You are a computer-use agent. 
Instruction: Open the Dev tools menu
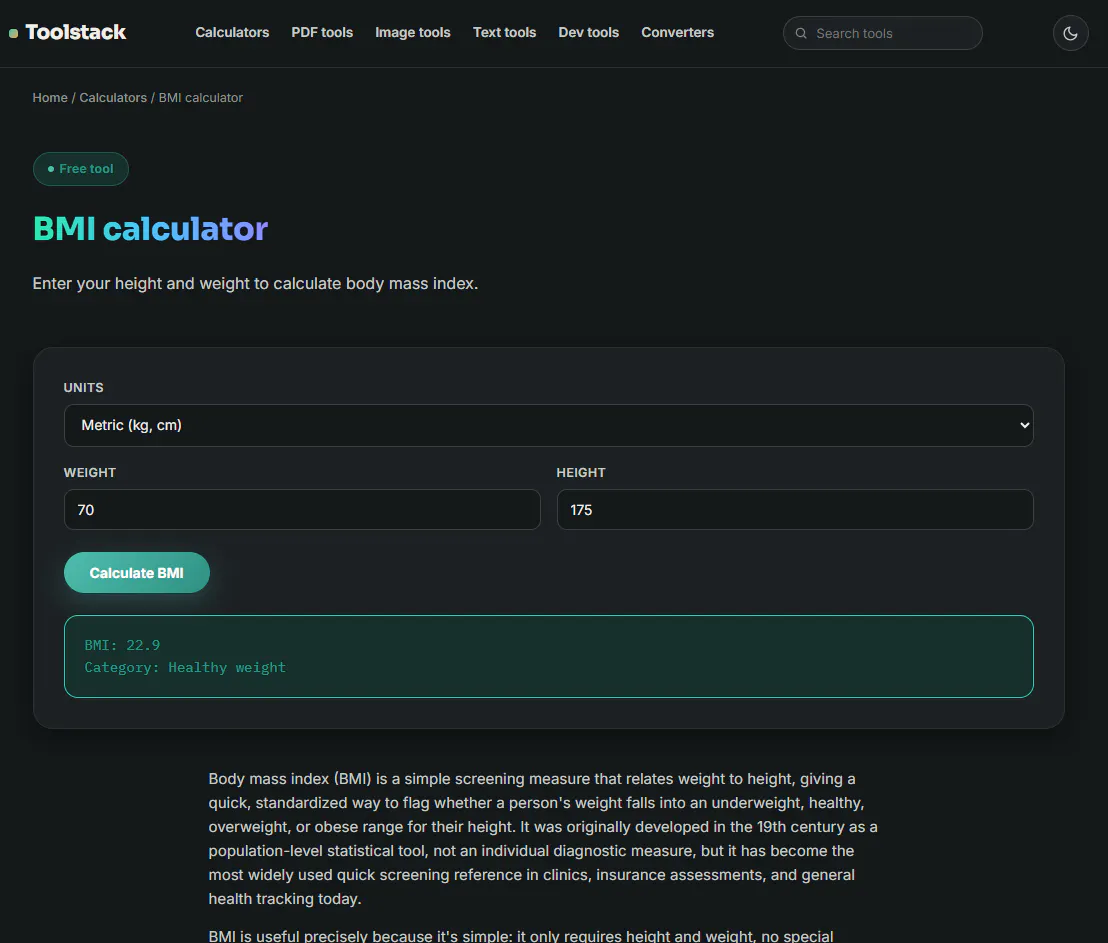pos(588,33)
